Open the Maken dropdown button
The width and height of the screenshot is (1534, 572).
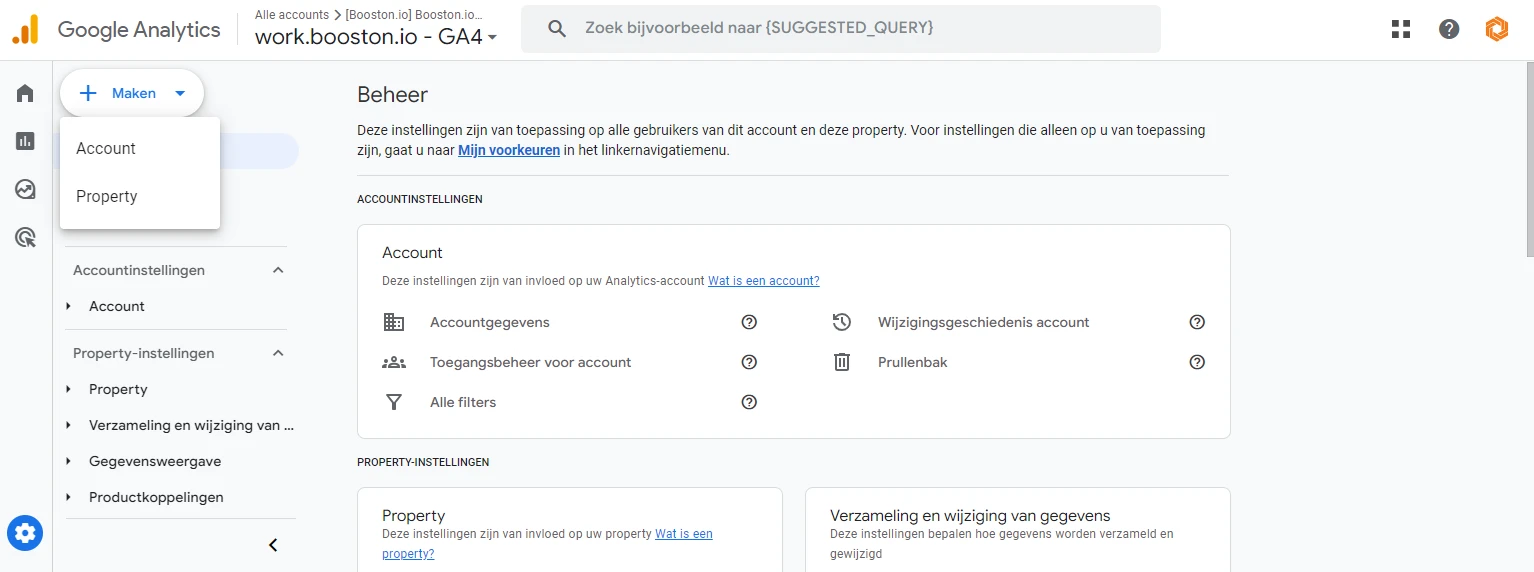coord(132,93)
